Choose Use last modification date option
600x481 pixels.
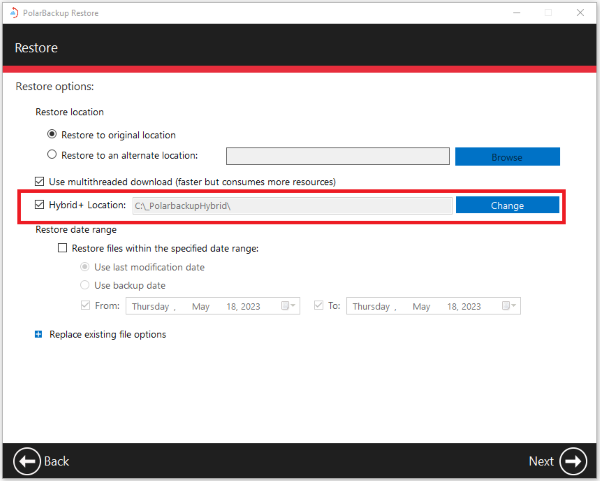click(x=85, y=267)
